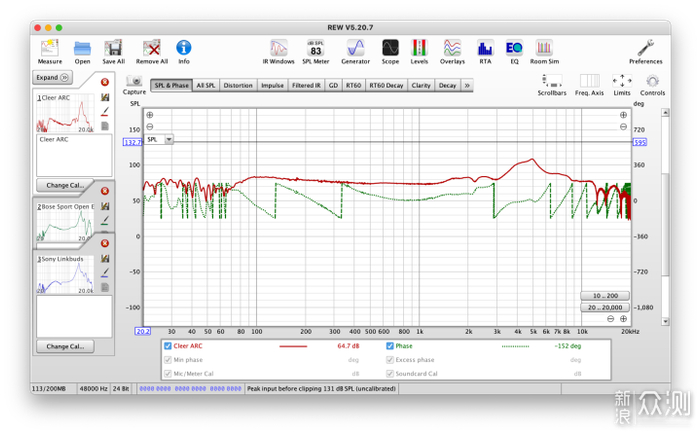The height and width of the screenshot is (434, 700).
Task: Click the Expand measurements panel button
Action: (52, 77)
